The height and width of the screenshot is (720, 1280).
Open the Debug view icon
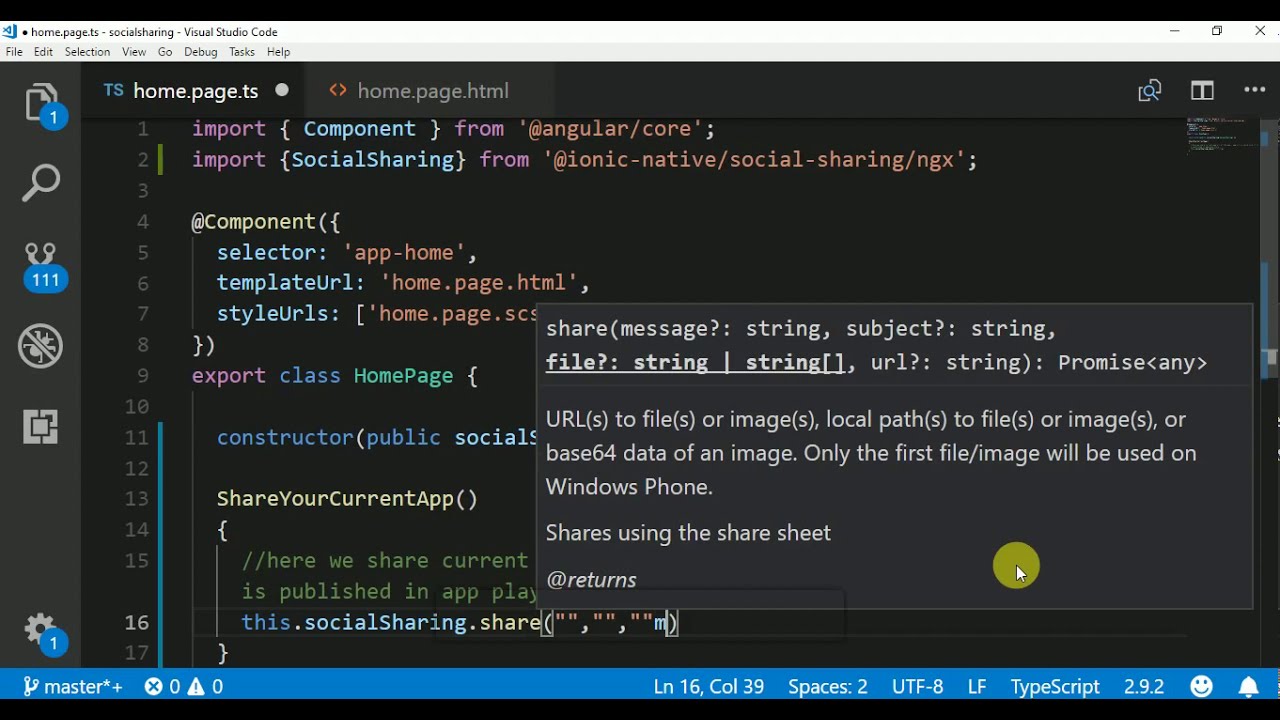[42, 346]
